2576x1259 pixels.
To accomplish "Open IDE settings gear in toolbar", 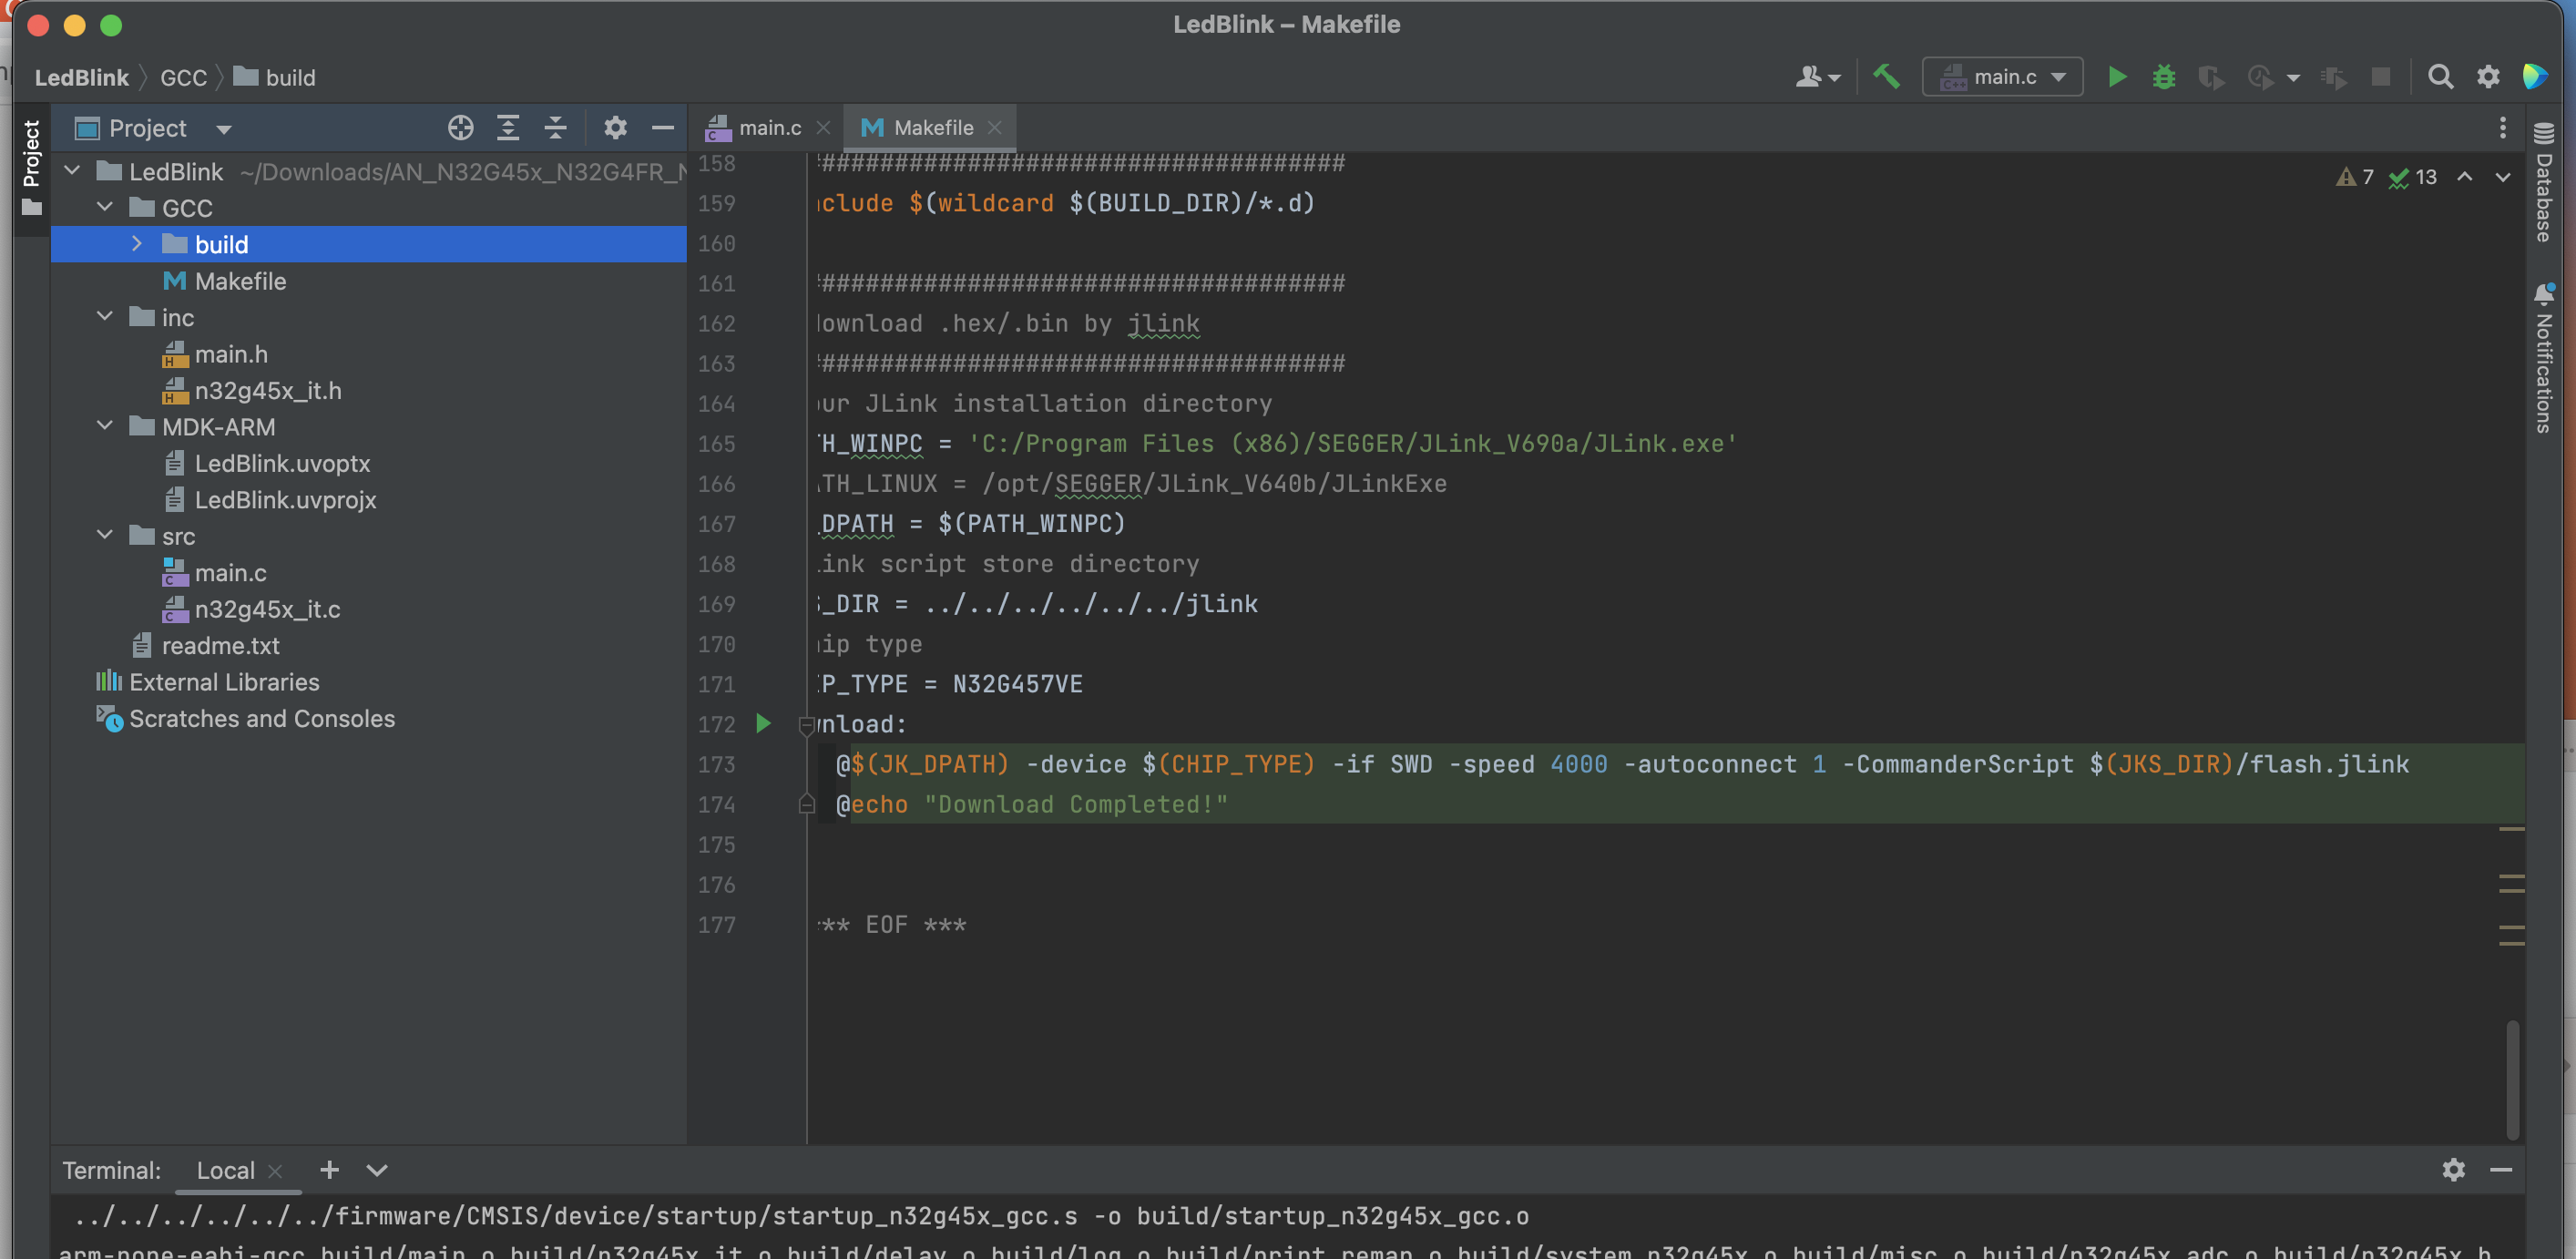I will click(2488, 77).
